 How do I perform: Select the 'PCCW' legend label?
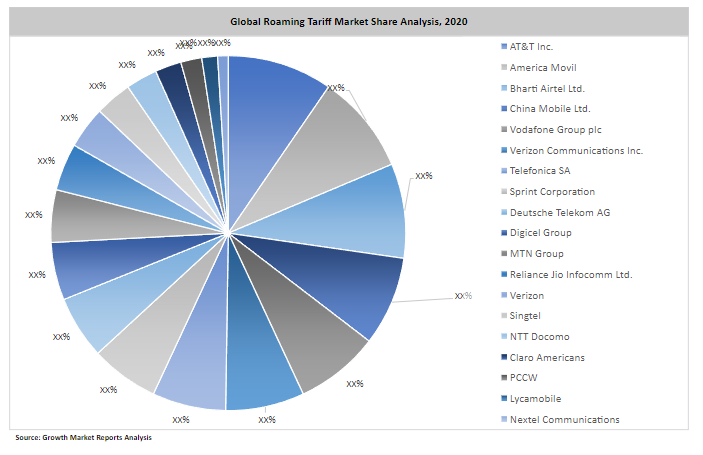(x=524, y=377)
